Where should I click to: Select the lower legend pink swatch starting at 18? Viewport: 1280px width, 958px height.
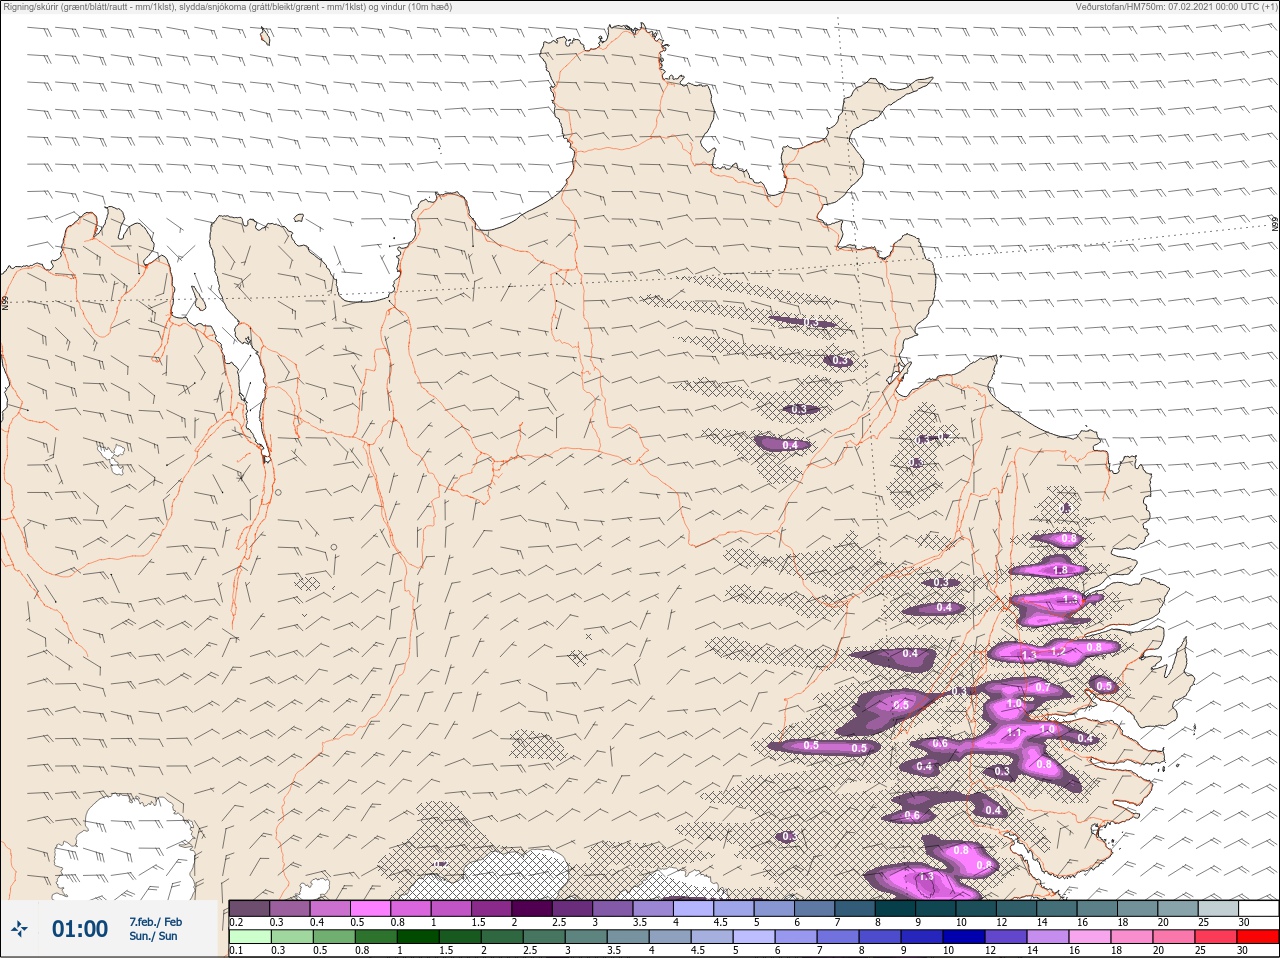(x=1133, y=937)
